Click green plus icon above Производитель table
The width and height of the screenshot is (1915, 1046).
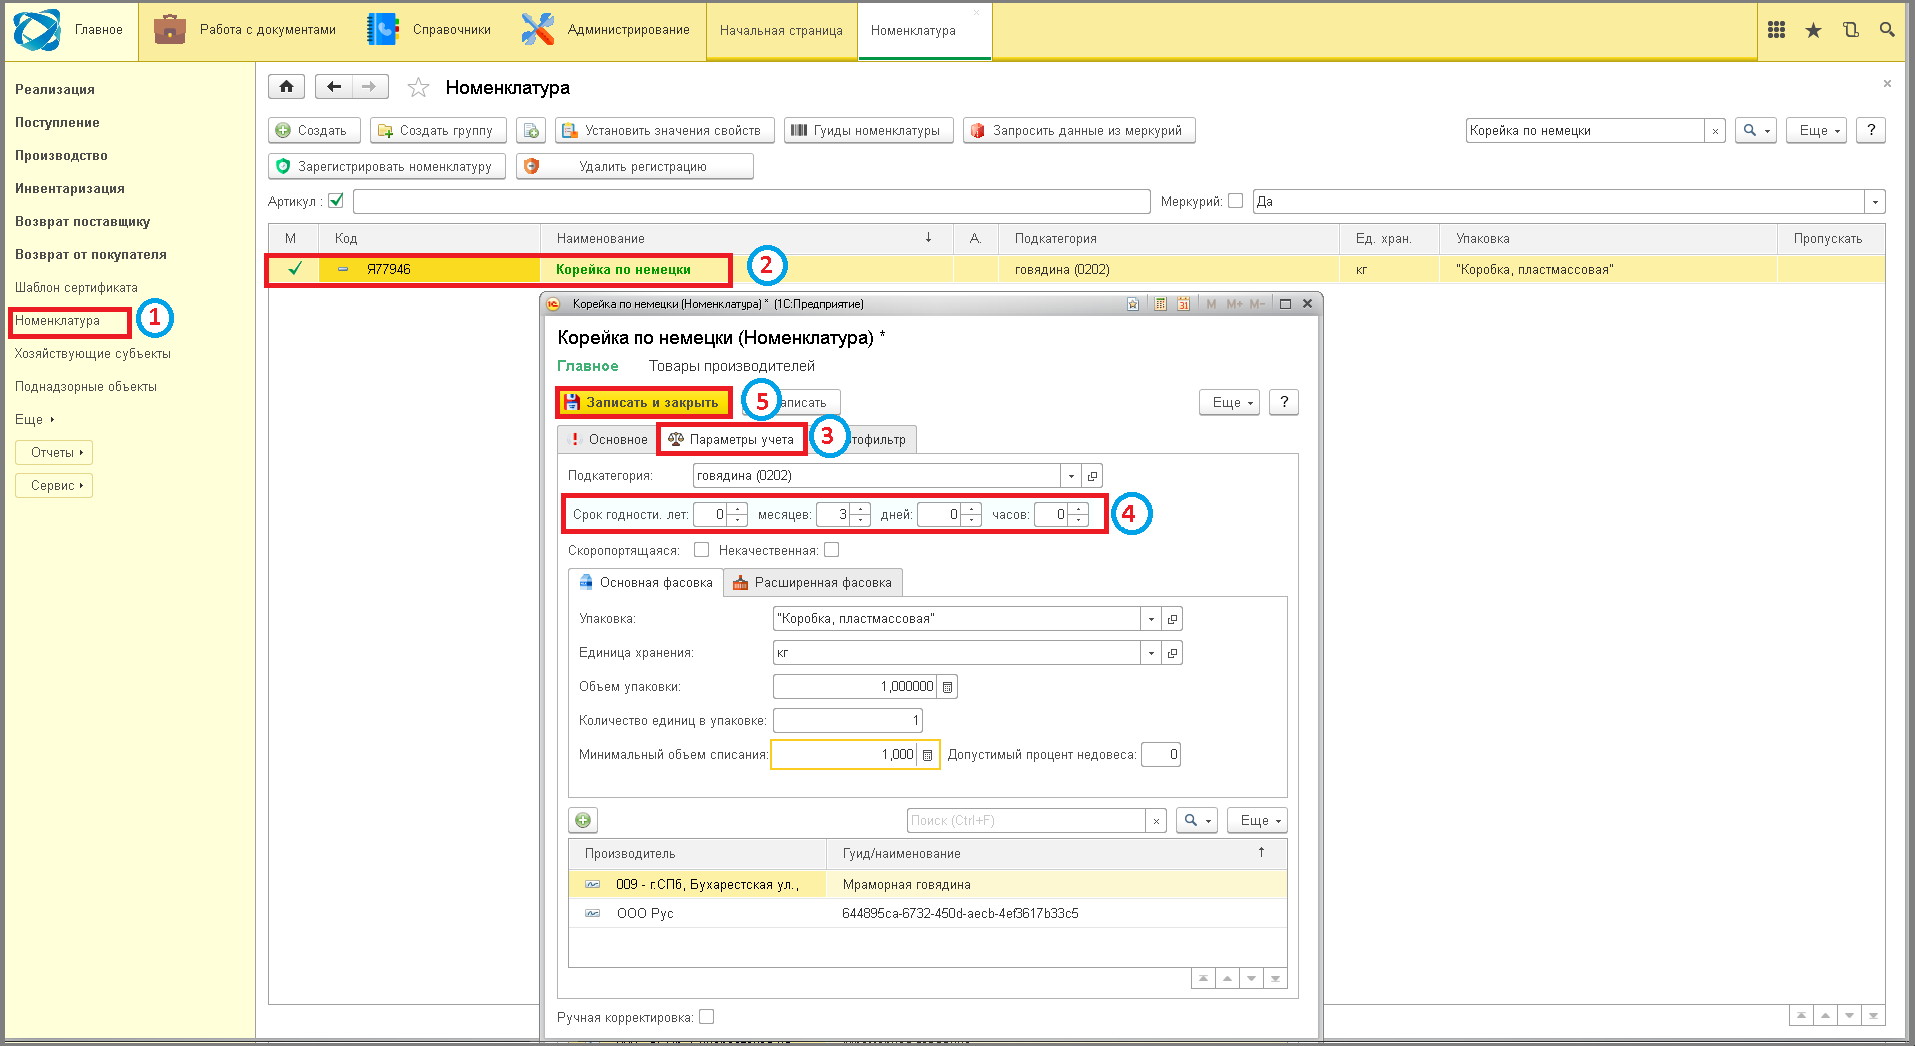tap(583, 820)
